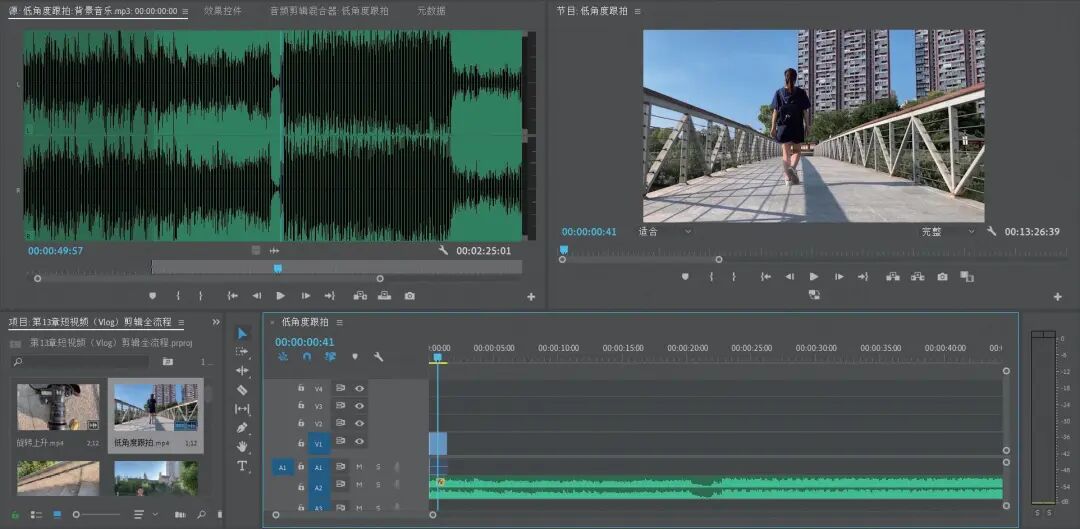Open Program monitor button editor plus
The image size is (1080, 529).
pyautogui.click(x=1057, y=297)
